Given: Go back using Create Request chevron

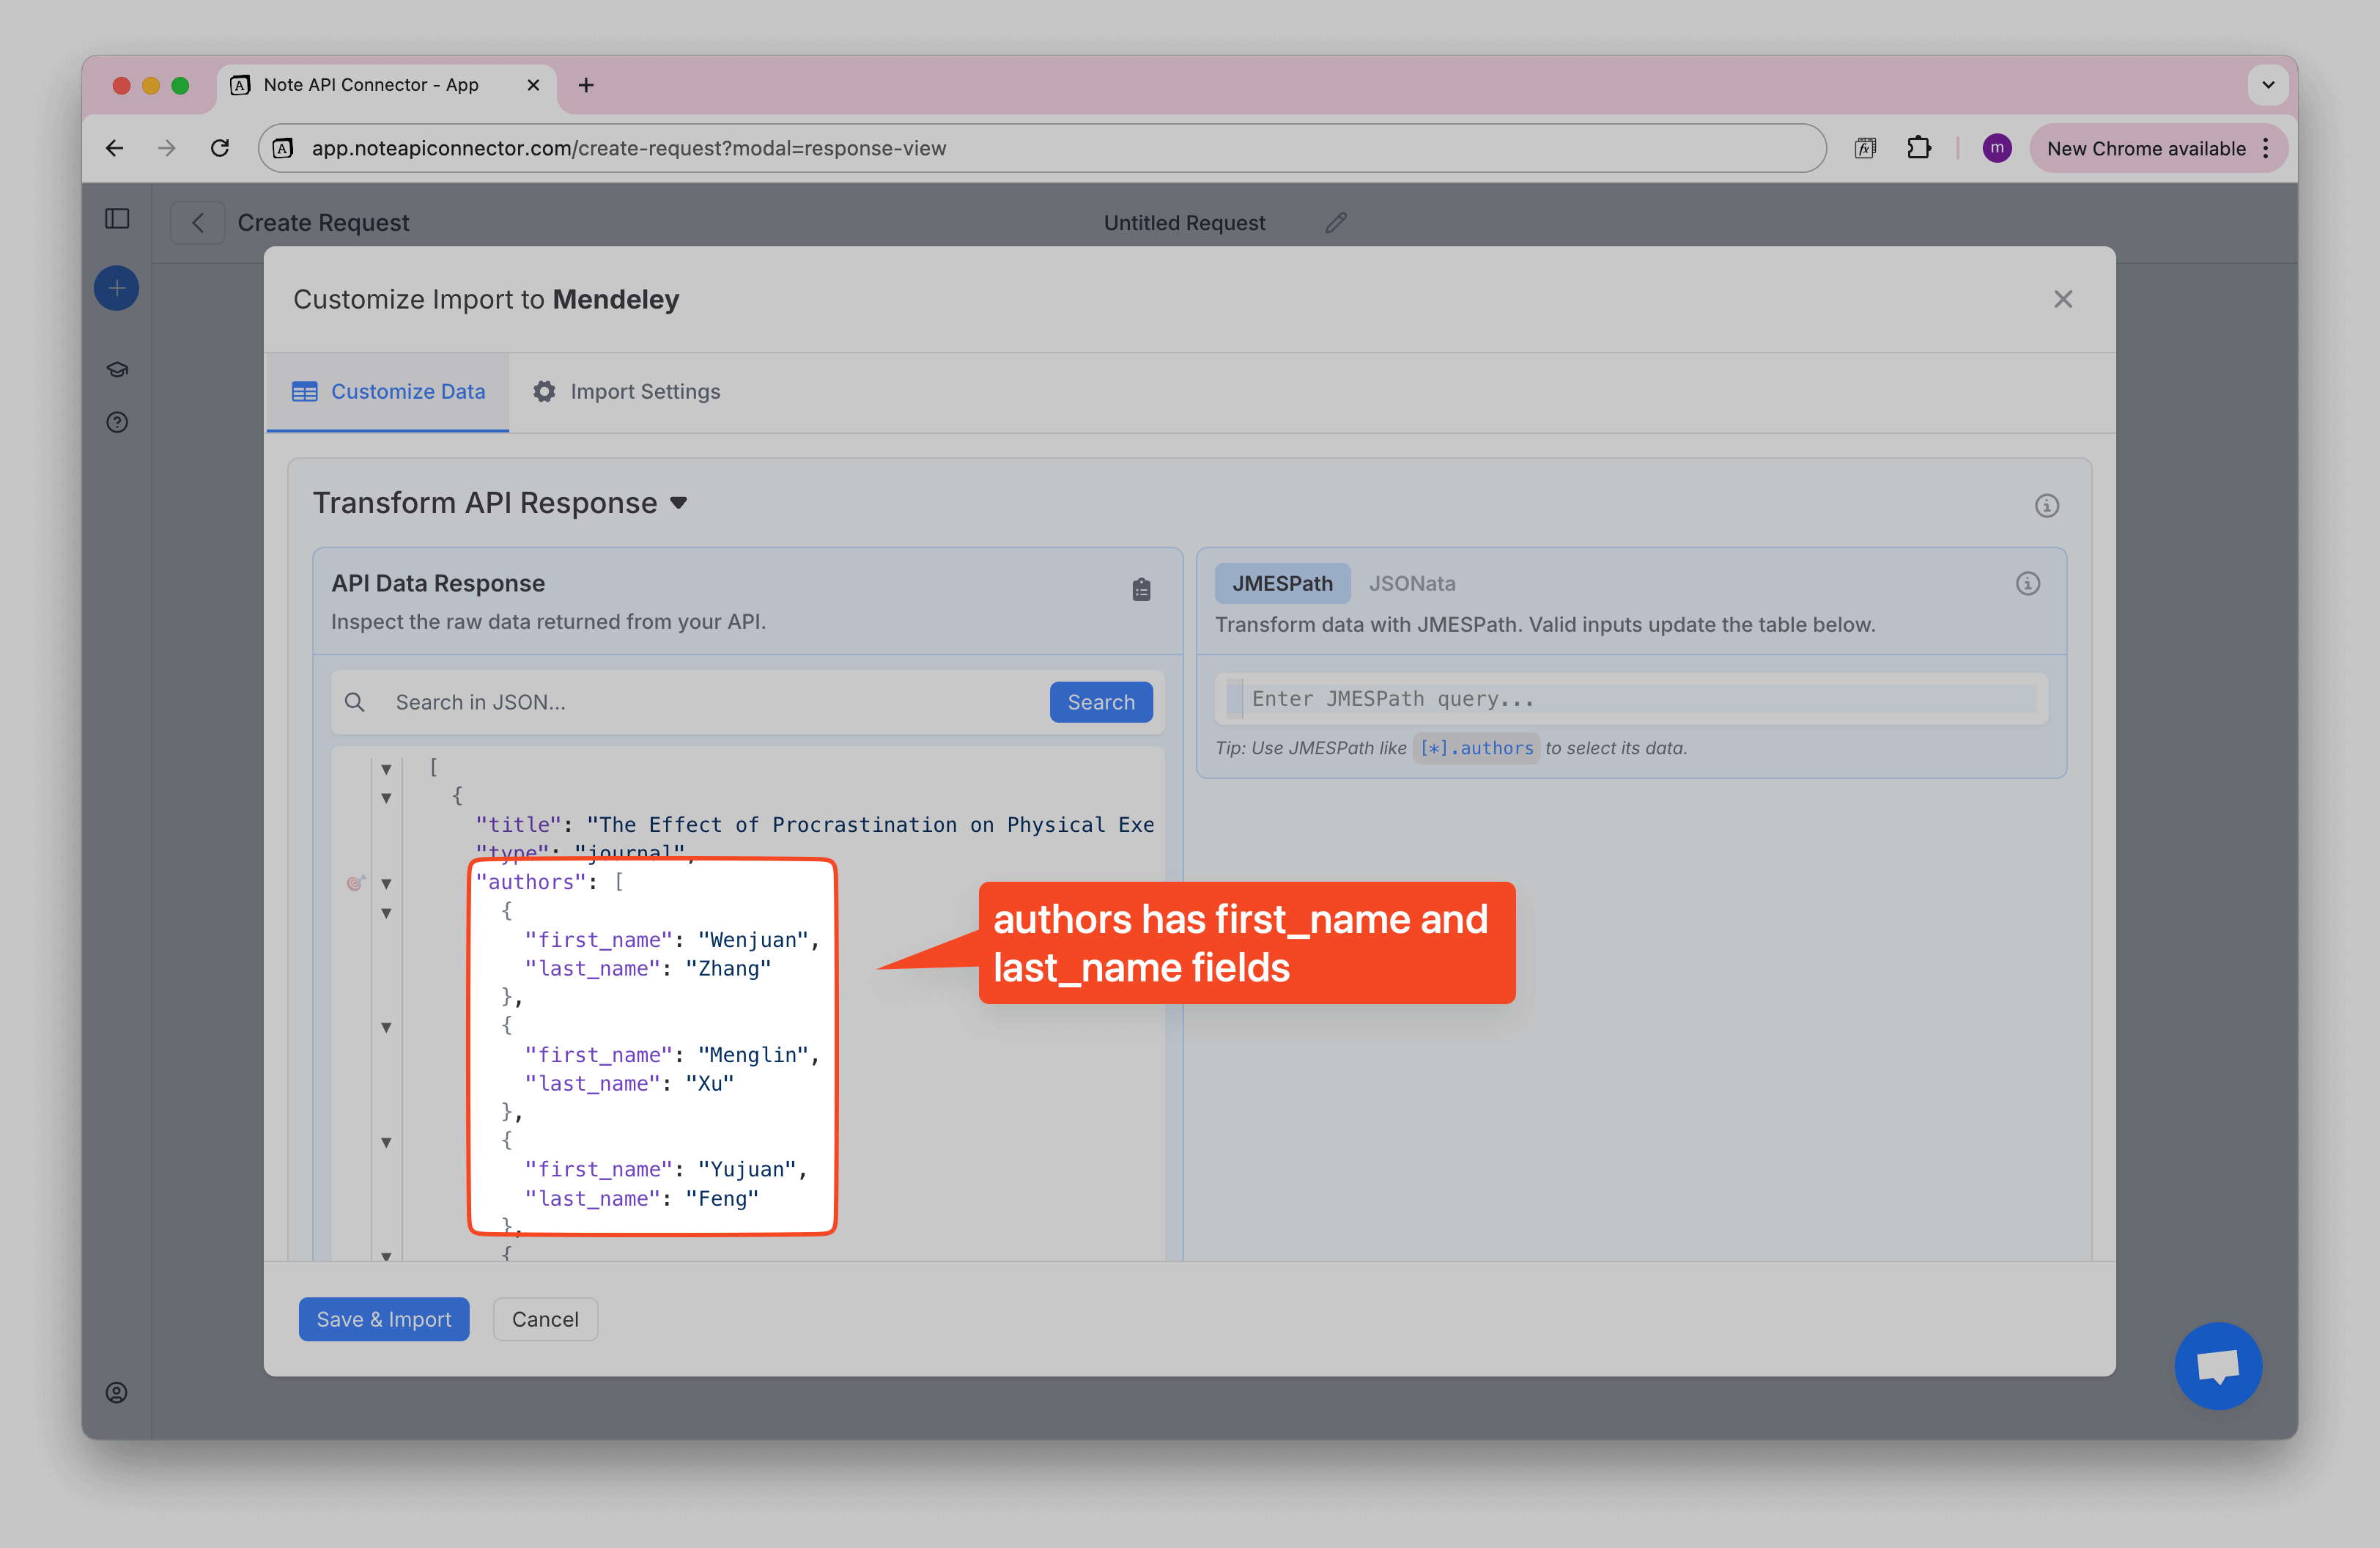Looking at the screenshot, I should click(198, 223).
